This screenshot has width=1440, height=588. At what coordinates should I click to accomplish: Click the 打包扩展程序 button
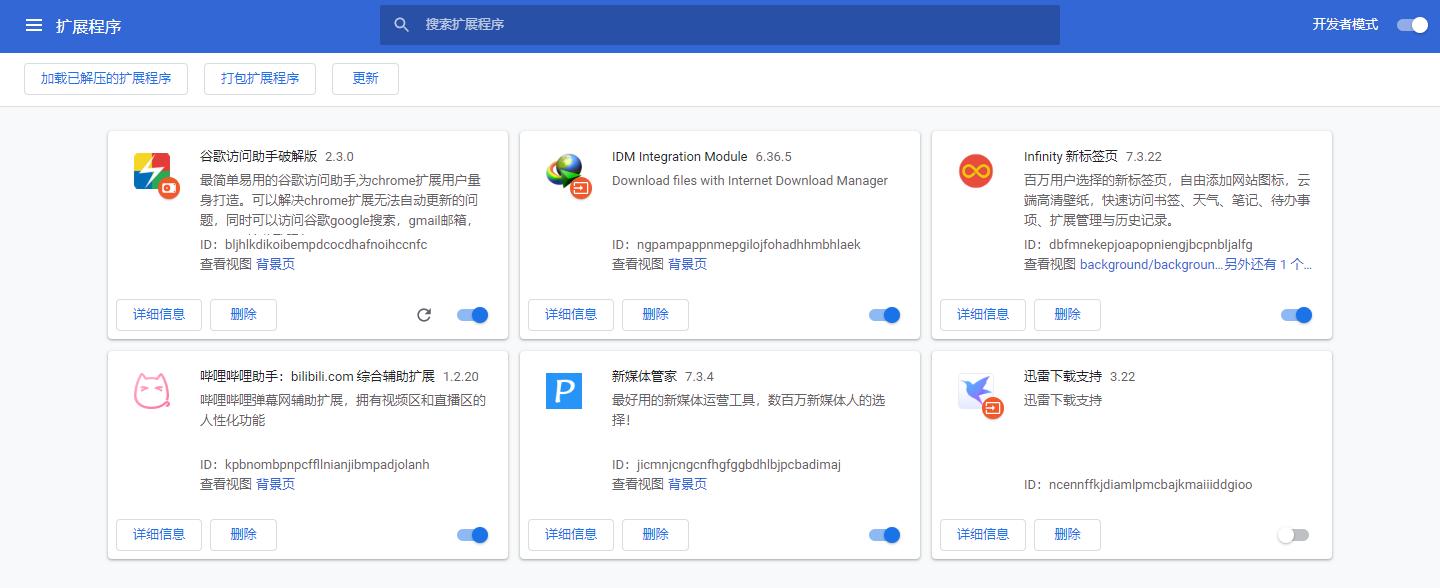click(259, 78)
